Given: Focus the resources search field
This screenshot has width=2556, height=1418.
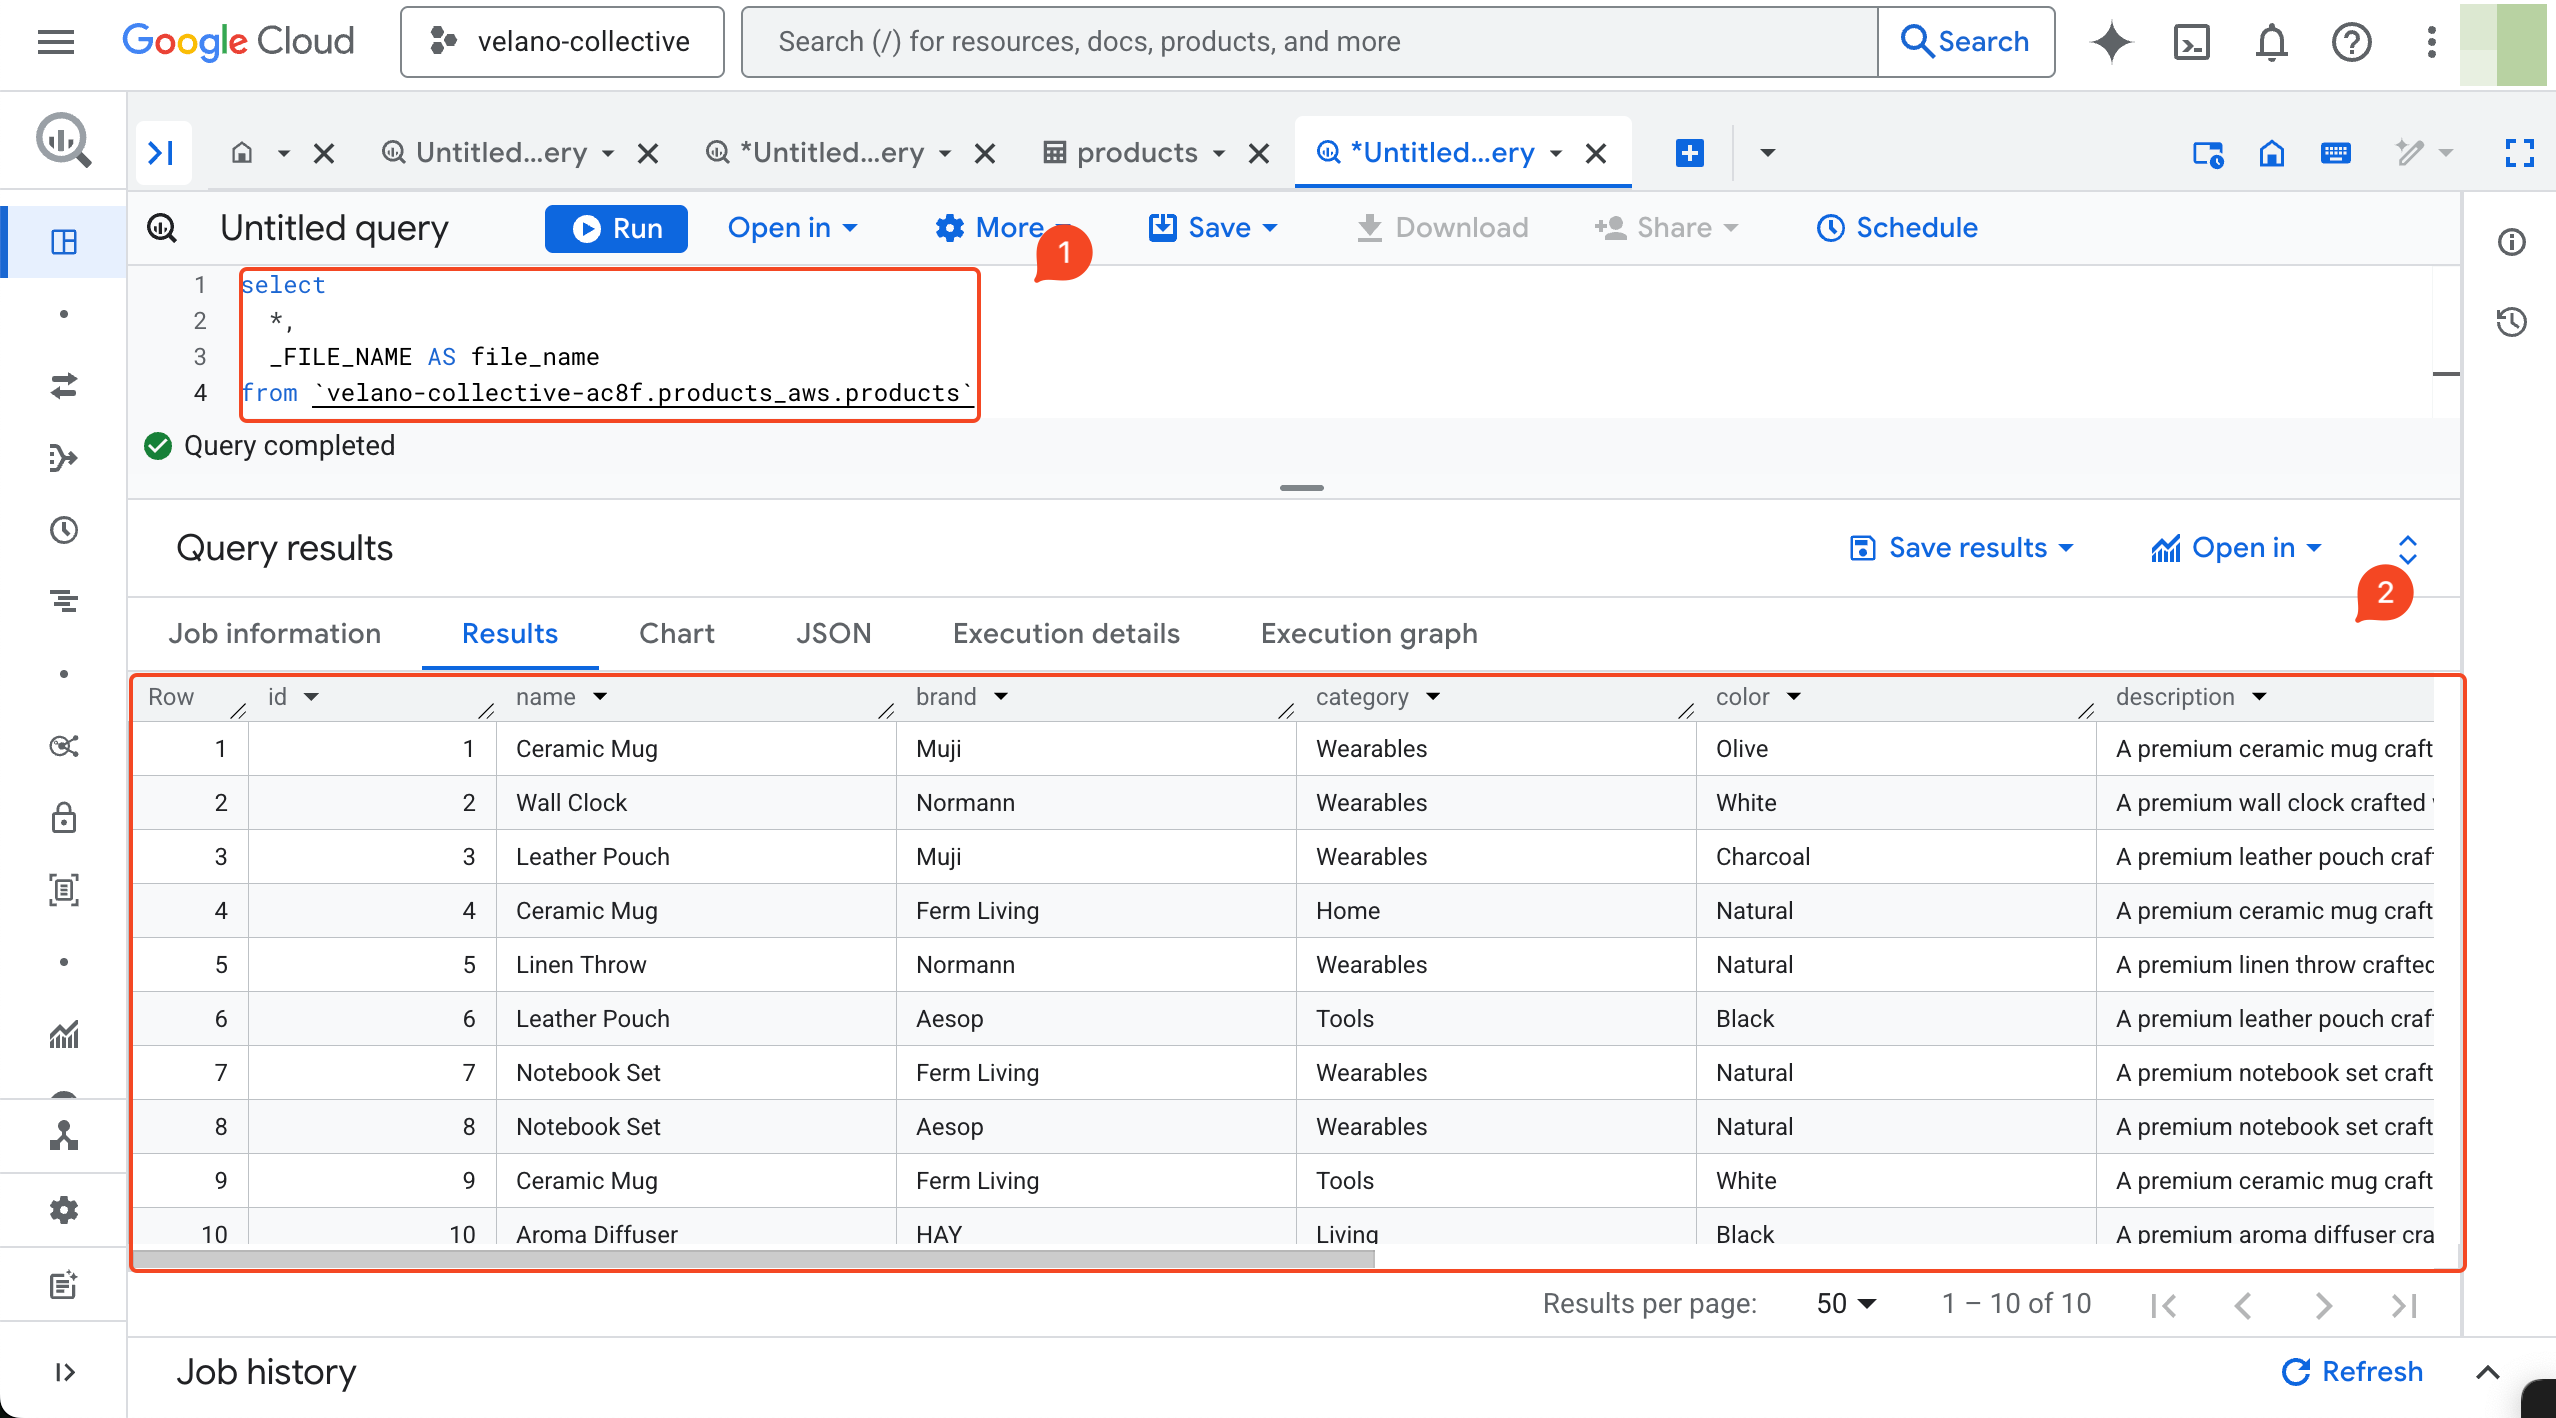Looking at the screenshot, I should [x=1310, y=42].
